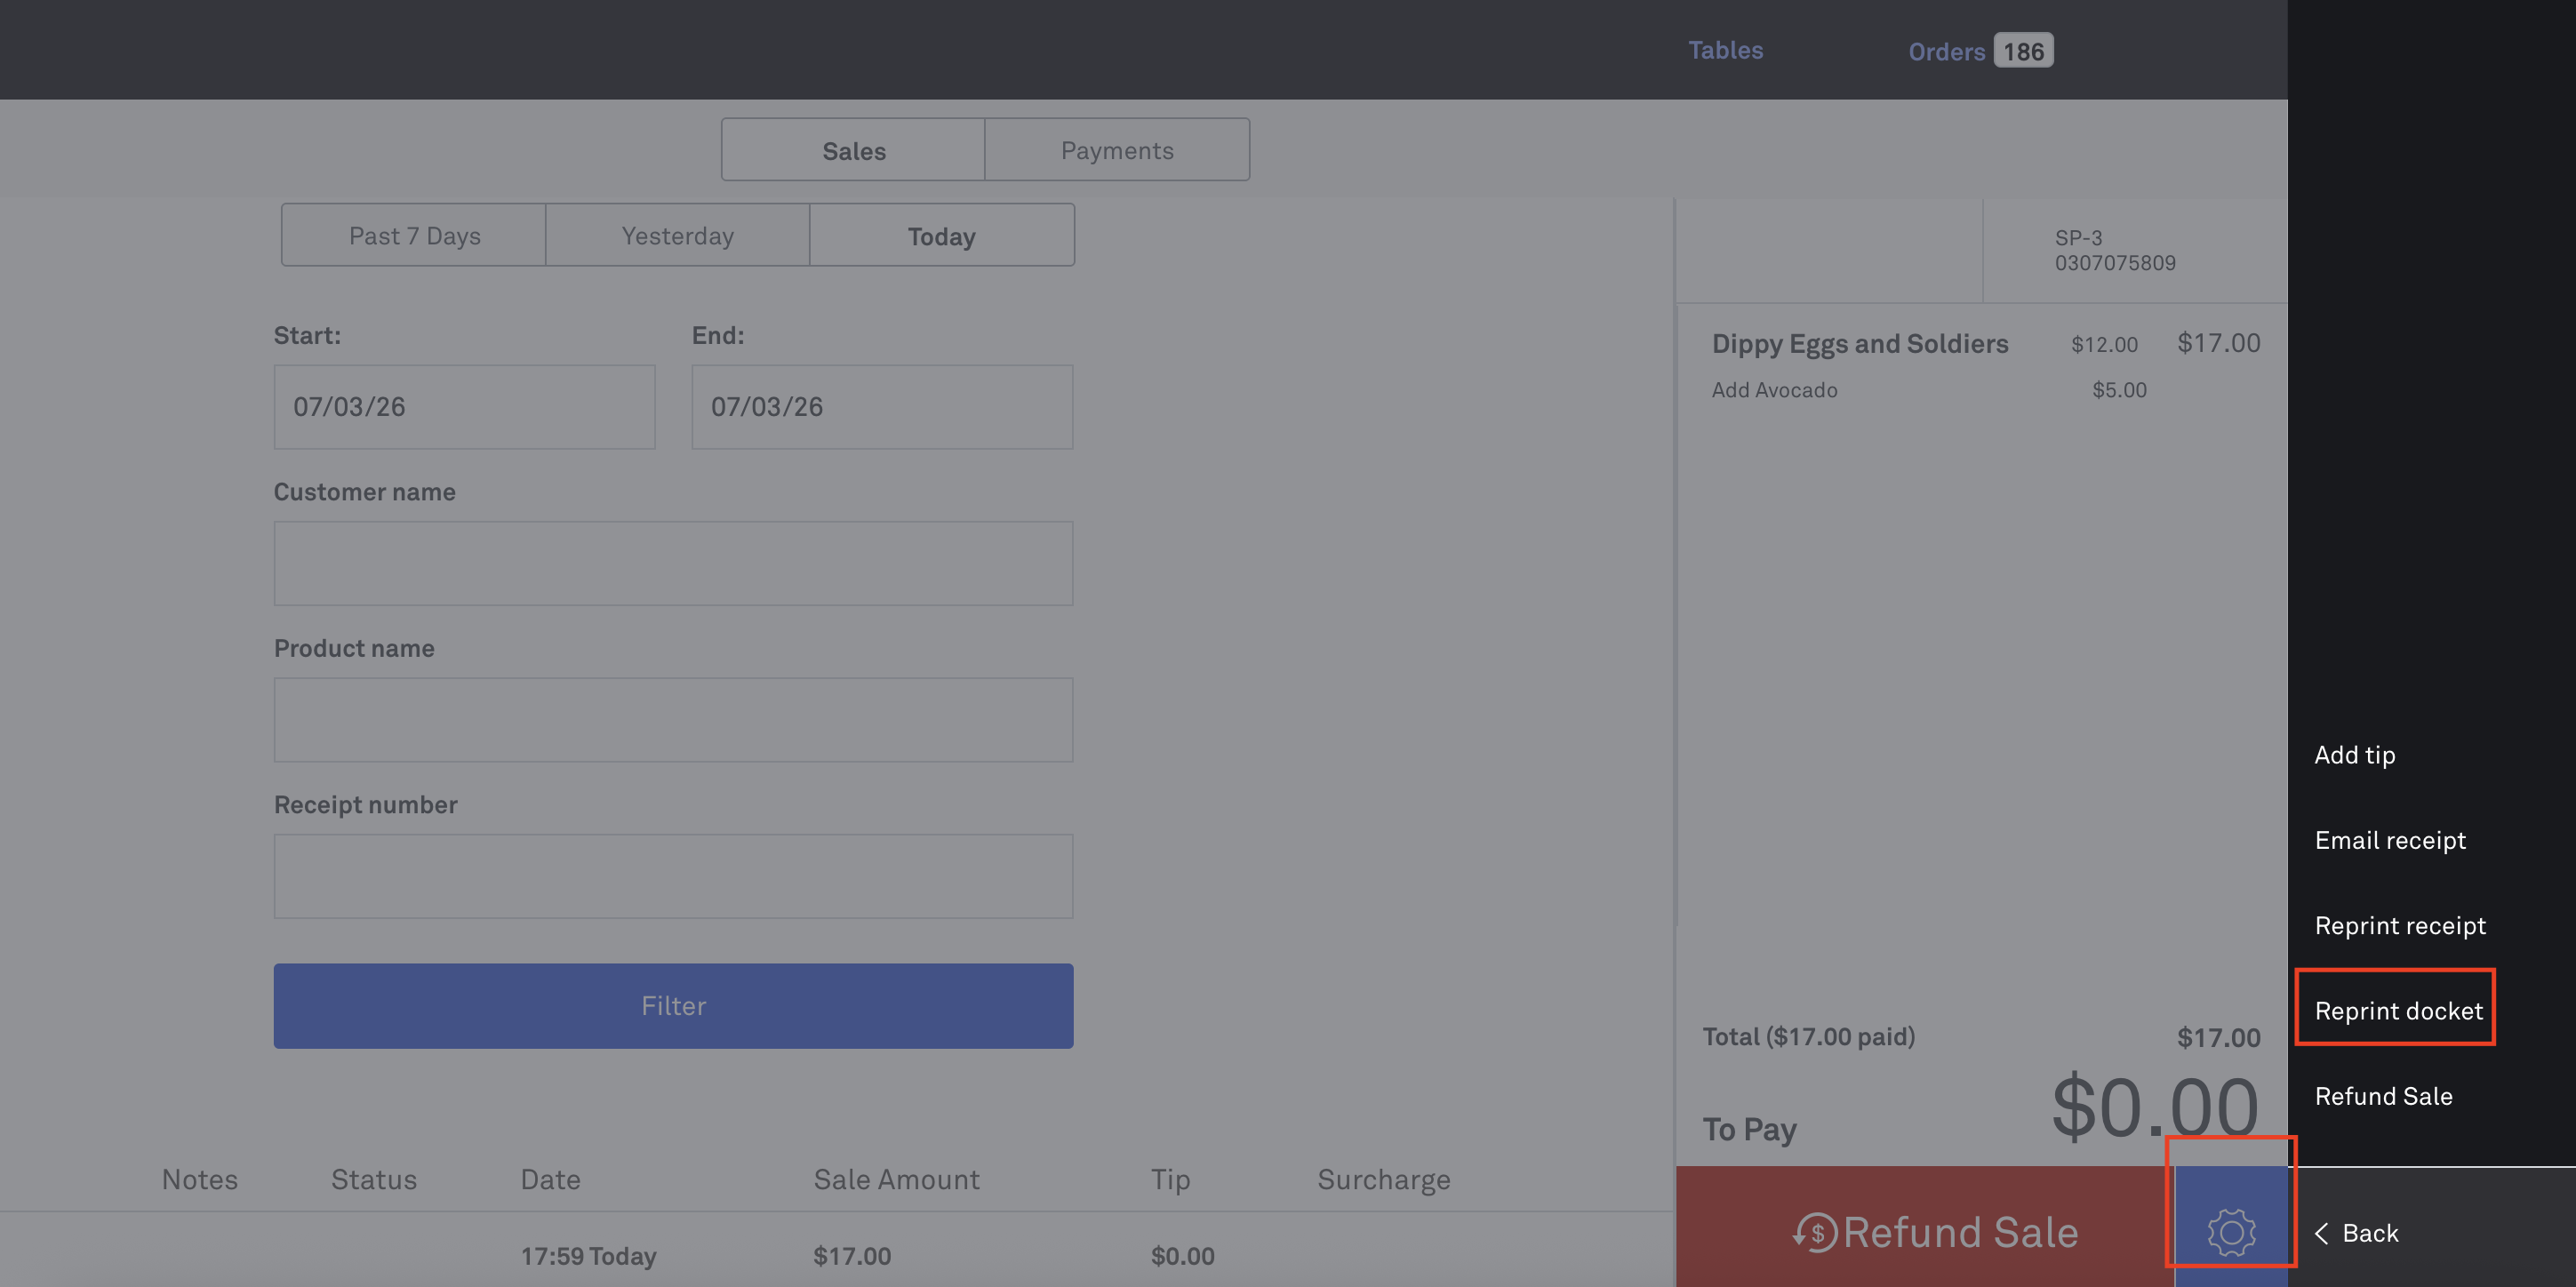This screenshot has height=1287, width=2576.
Task: Select Today date range
Action: [941, 236]
